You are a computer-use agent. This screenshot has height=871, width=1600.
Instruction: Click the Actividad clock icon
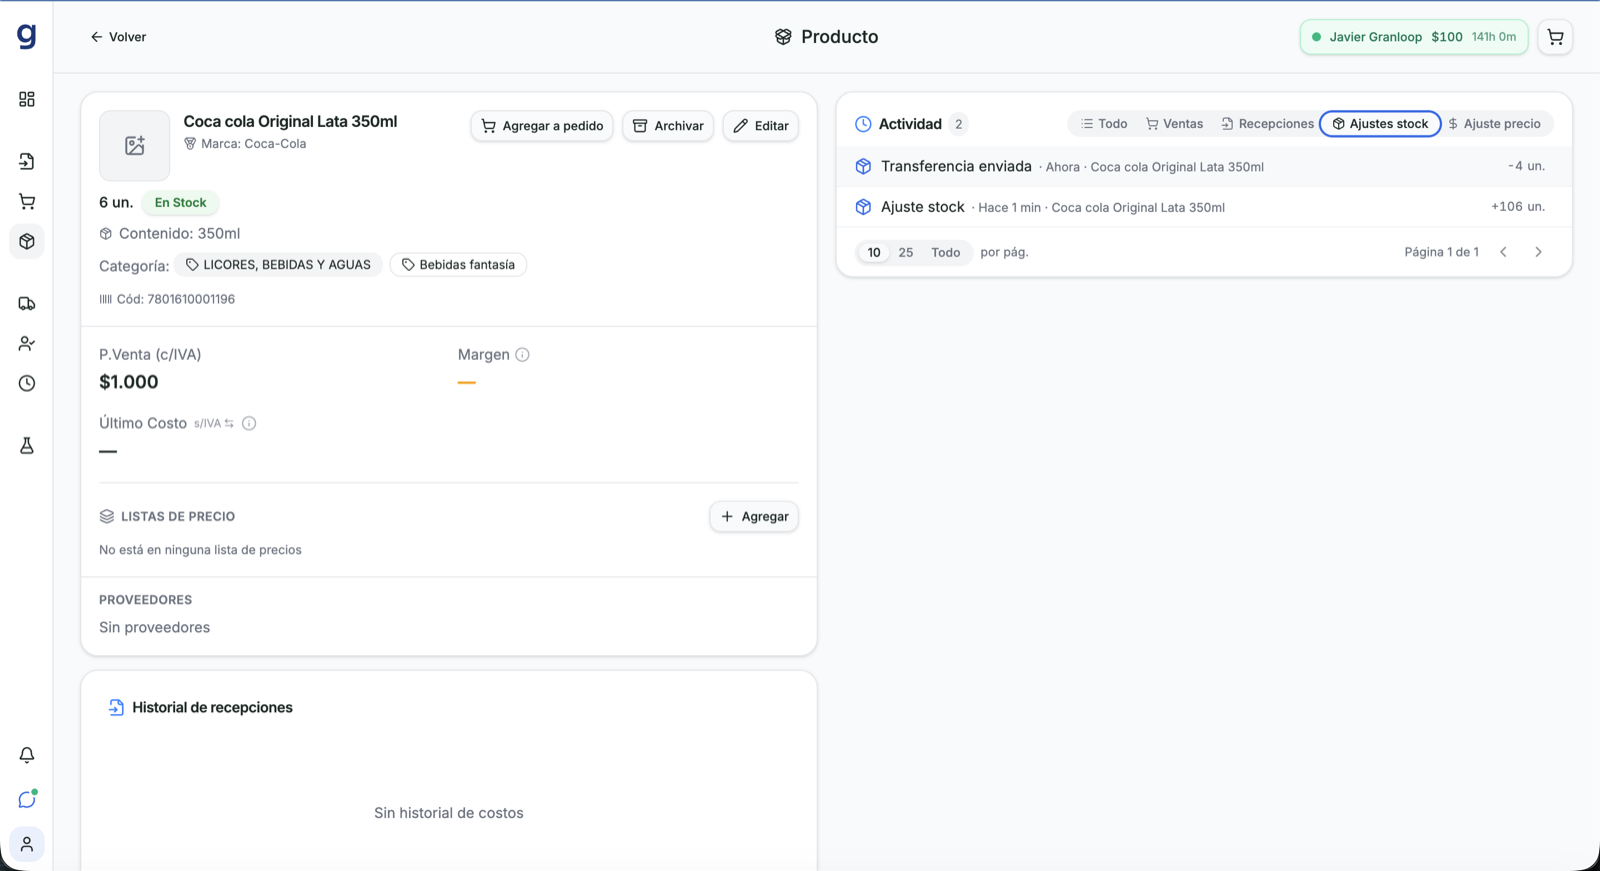tap(863, 124)
